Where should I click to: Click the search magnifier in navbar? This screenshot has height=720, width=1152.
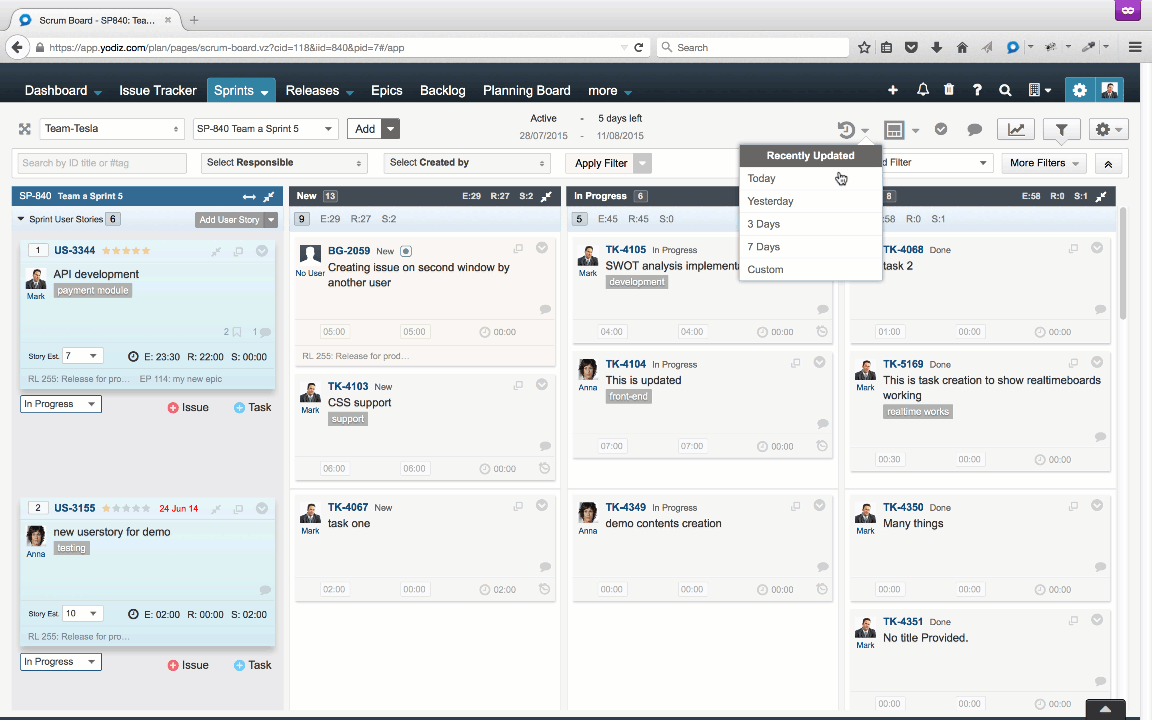(1005, 90)
